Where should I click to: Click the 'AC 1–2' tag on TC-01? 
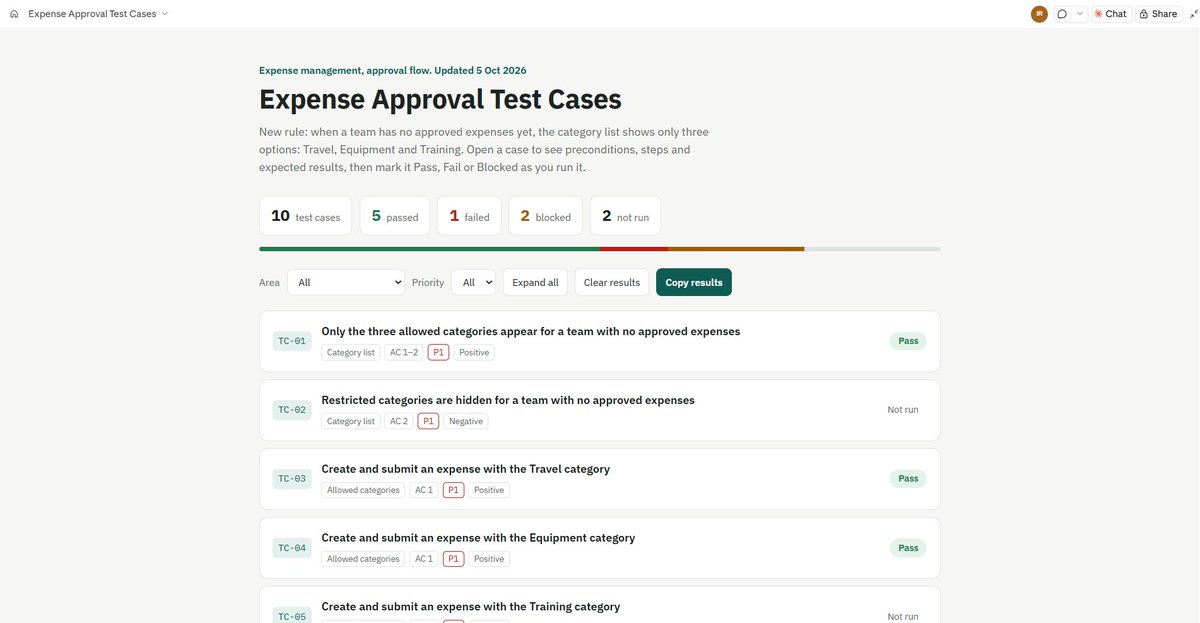tap(404, 352)
